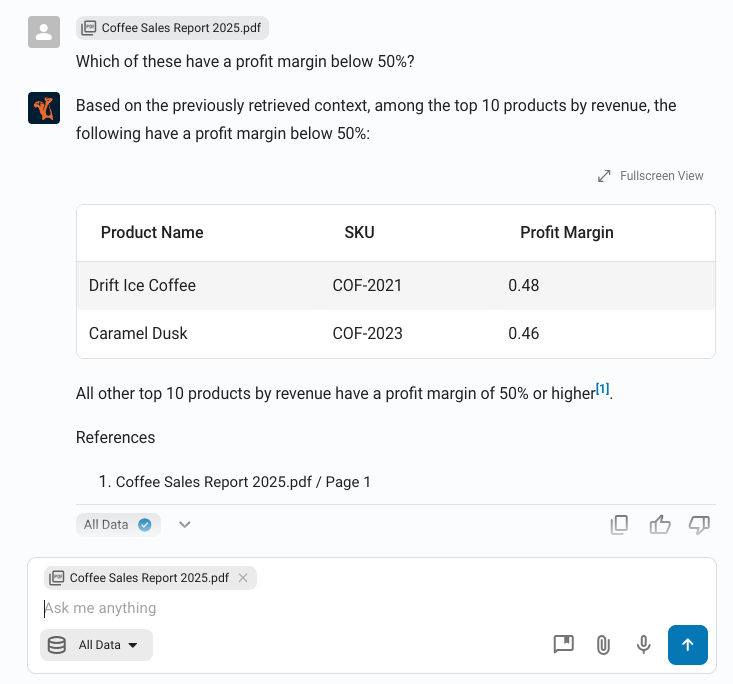The image size is (733, 684).
Task: Click the chat bookmark icon near attach
Action: (x=564, y=645)
